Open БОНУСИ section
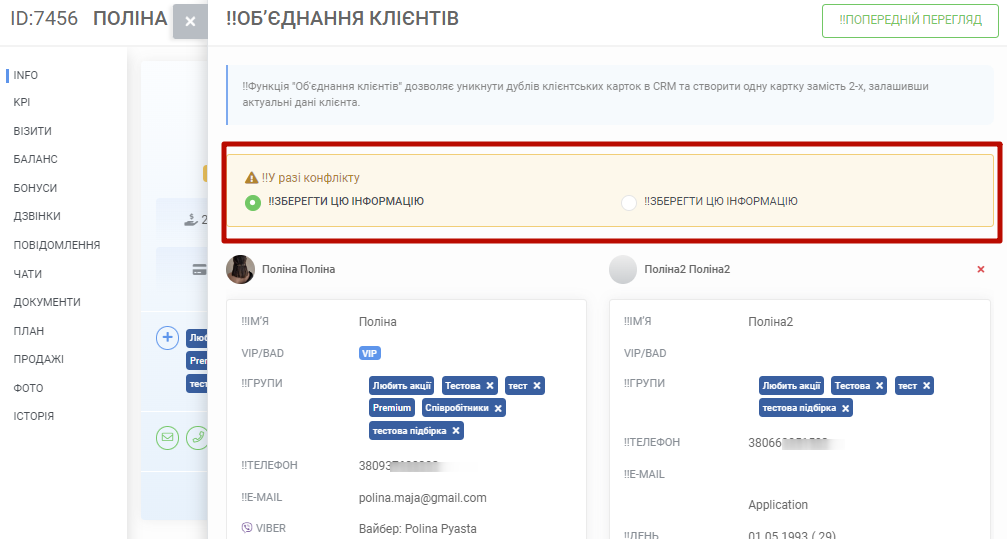Viewport: 1007px width, 539px height. click(35, 188)
